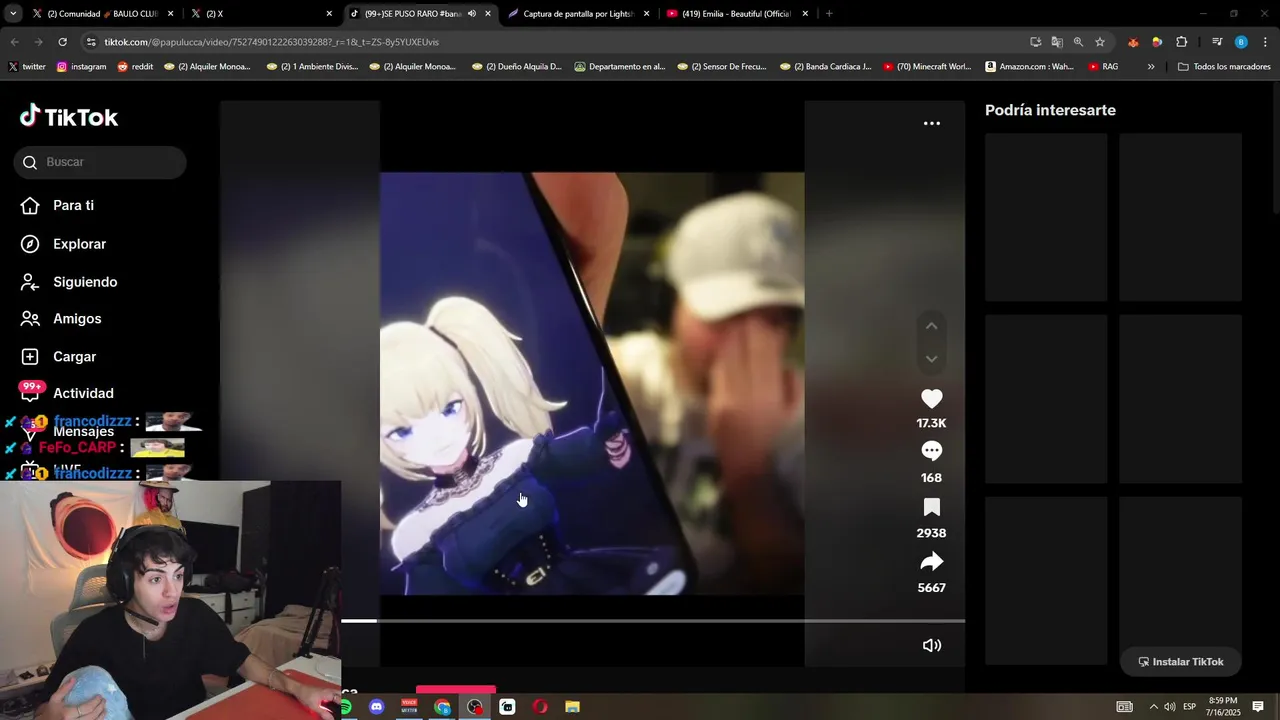This screenshot has height=720, width=1280.
Task: Seek on the video progress bar
Action: click(653, 621)
